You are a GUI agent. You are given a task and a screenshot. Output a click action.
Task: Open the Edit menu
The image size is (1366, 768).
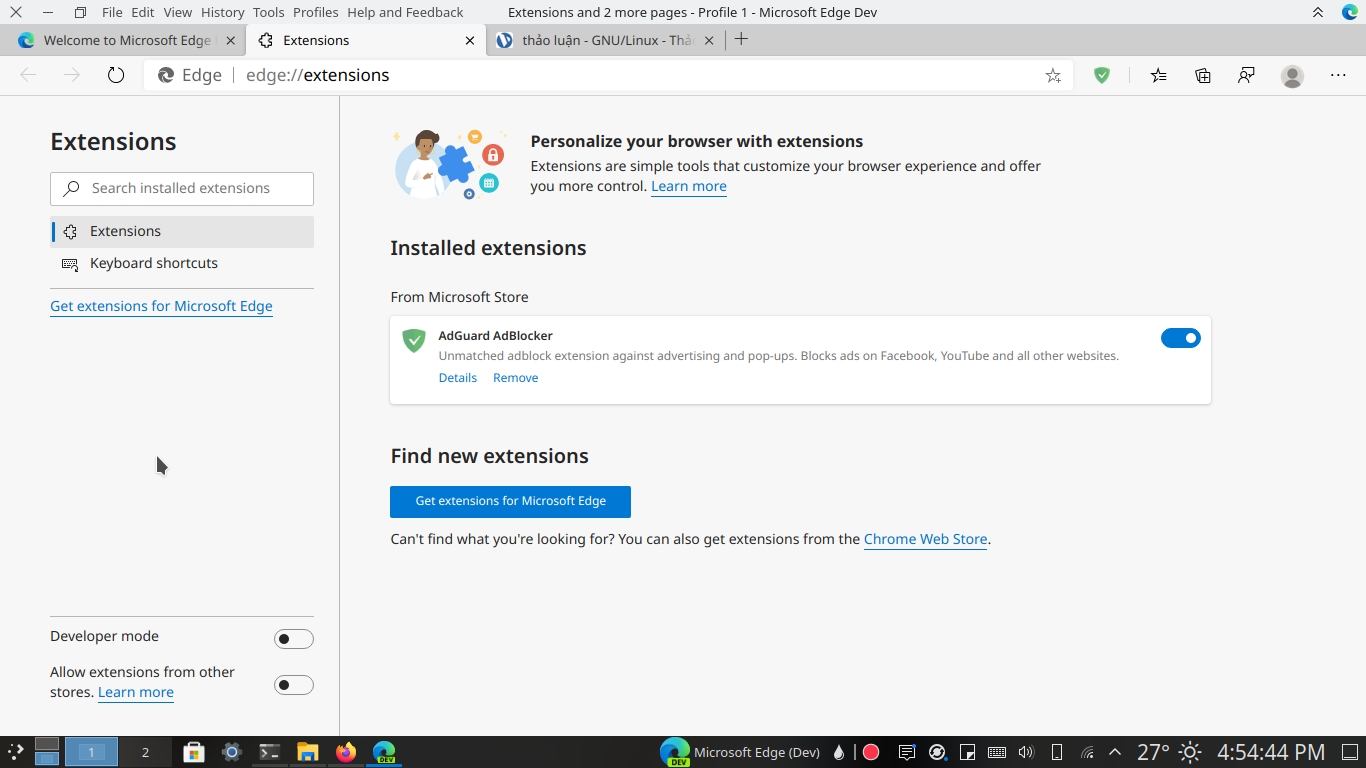143,12
